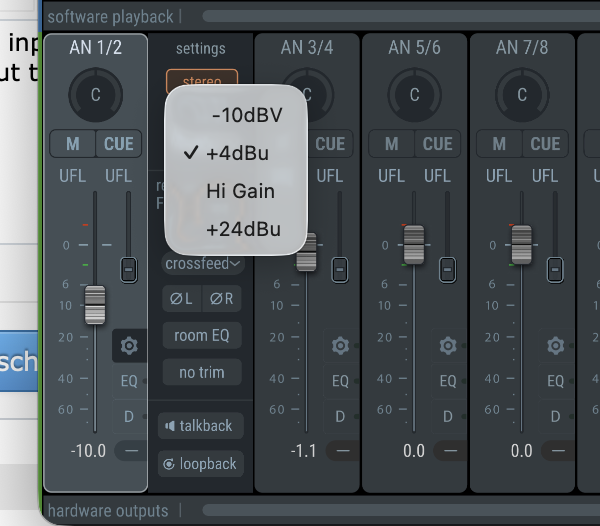
Task: Click the AN 7/8 main fader handle
Action: pyautogui.click(x=522, y=244)
